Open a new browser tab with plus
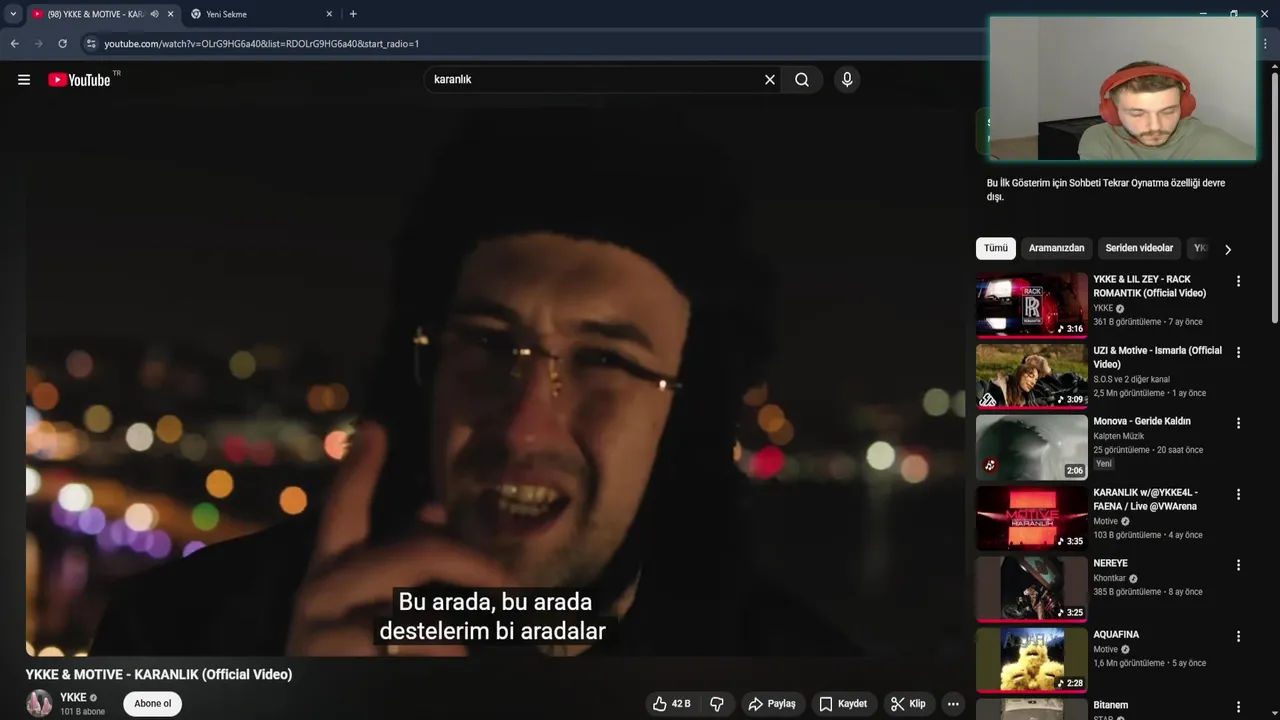The width and height of the screenshot is (1280, 720). pos(353,14)
